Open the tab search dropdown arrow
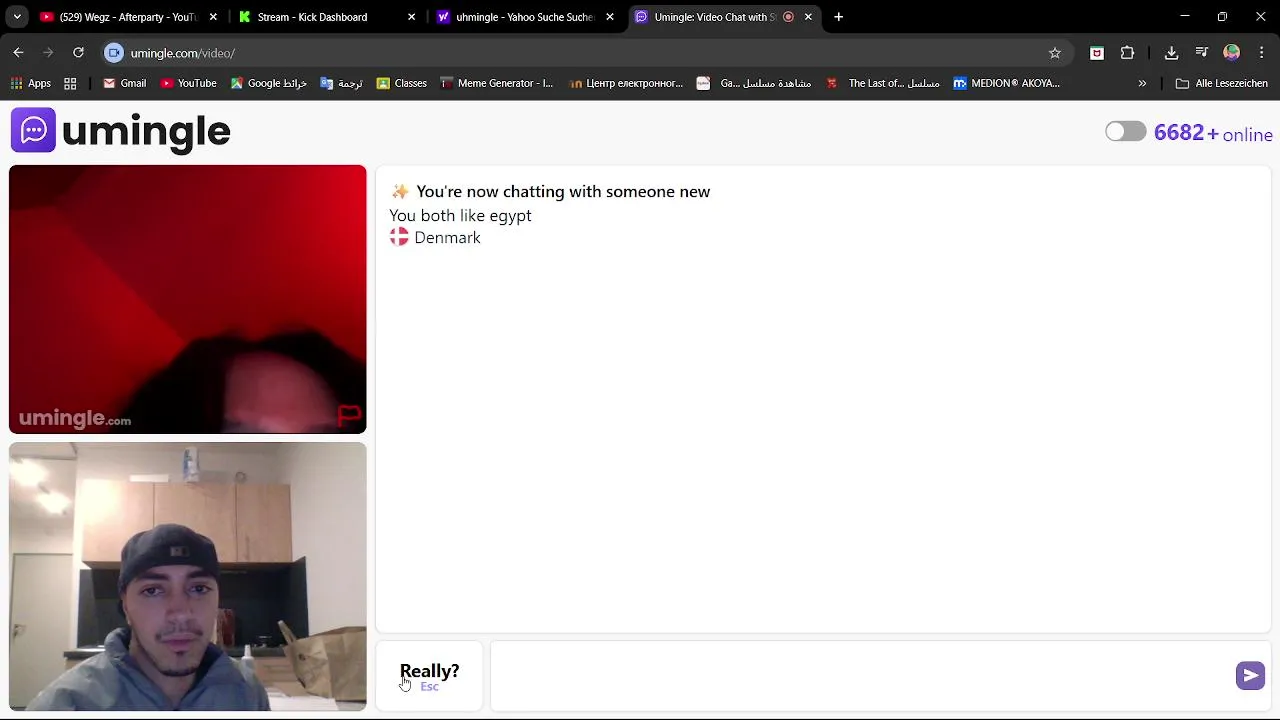The image size is (1280, 720). point(17,17)
